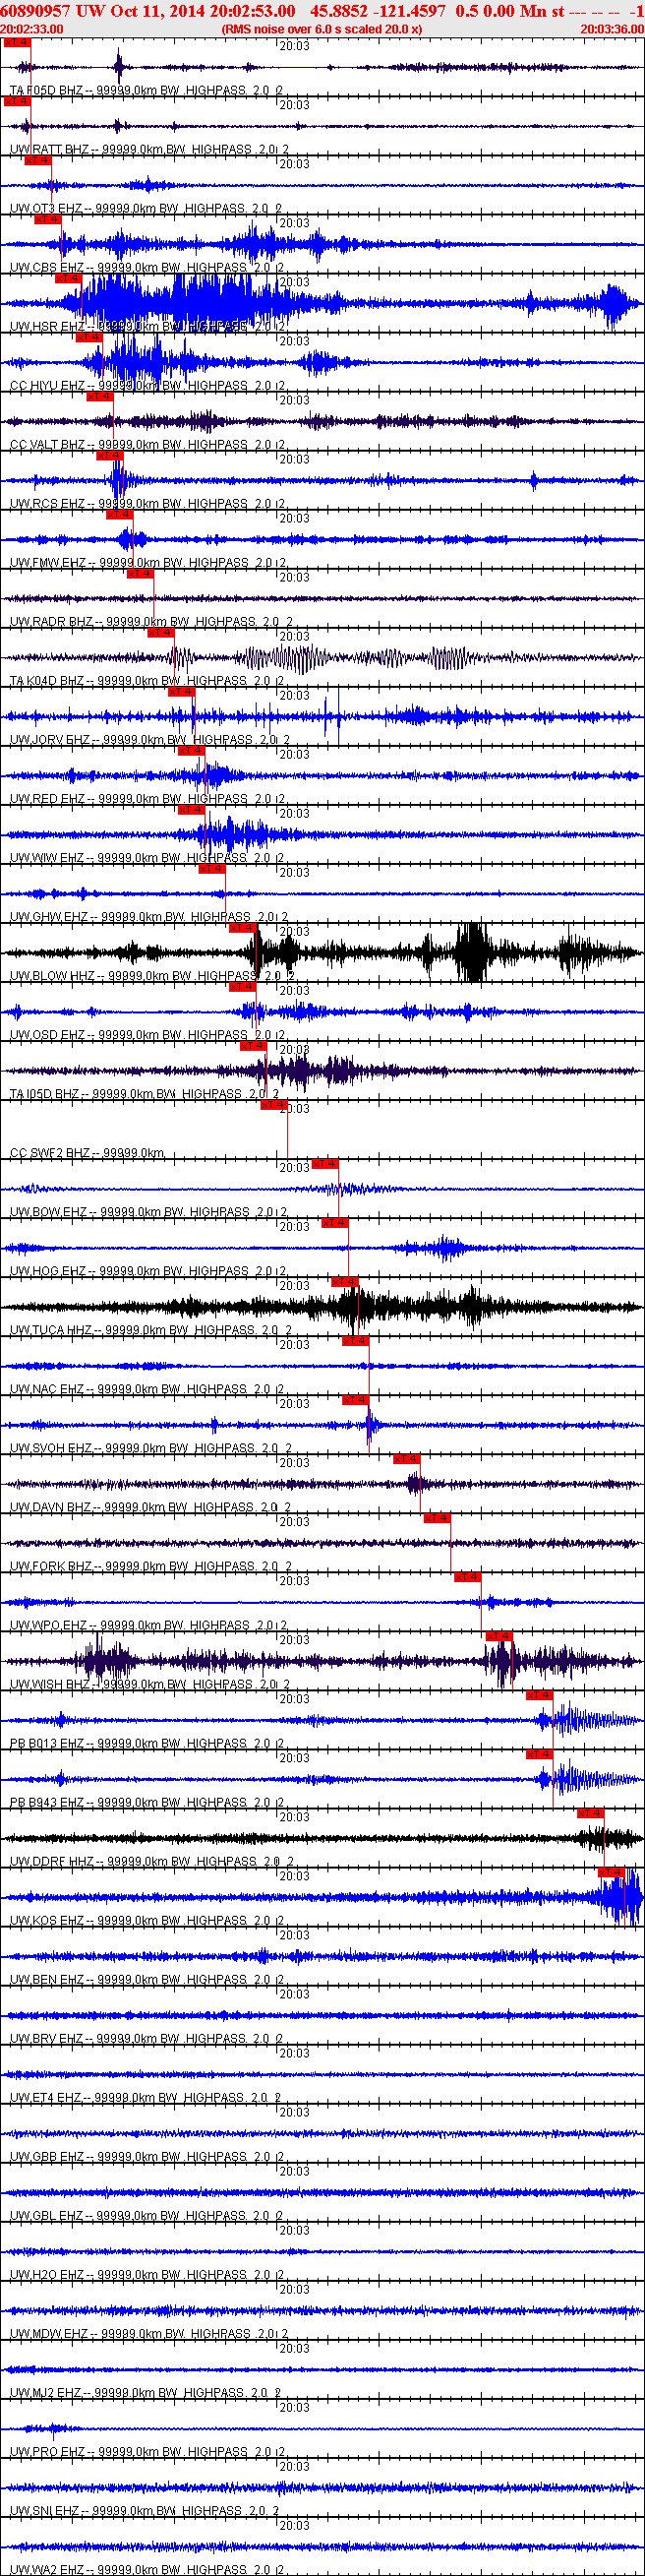Click the RMS noise scaling note in the header
Image resolution: width=645 pixels, height=2576 pixels.
click(x=322, y=29)
